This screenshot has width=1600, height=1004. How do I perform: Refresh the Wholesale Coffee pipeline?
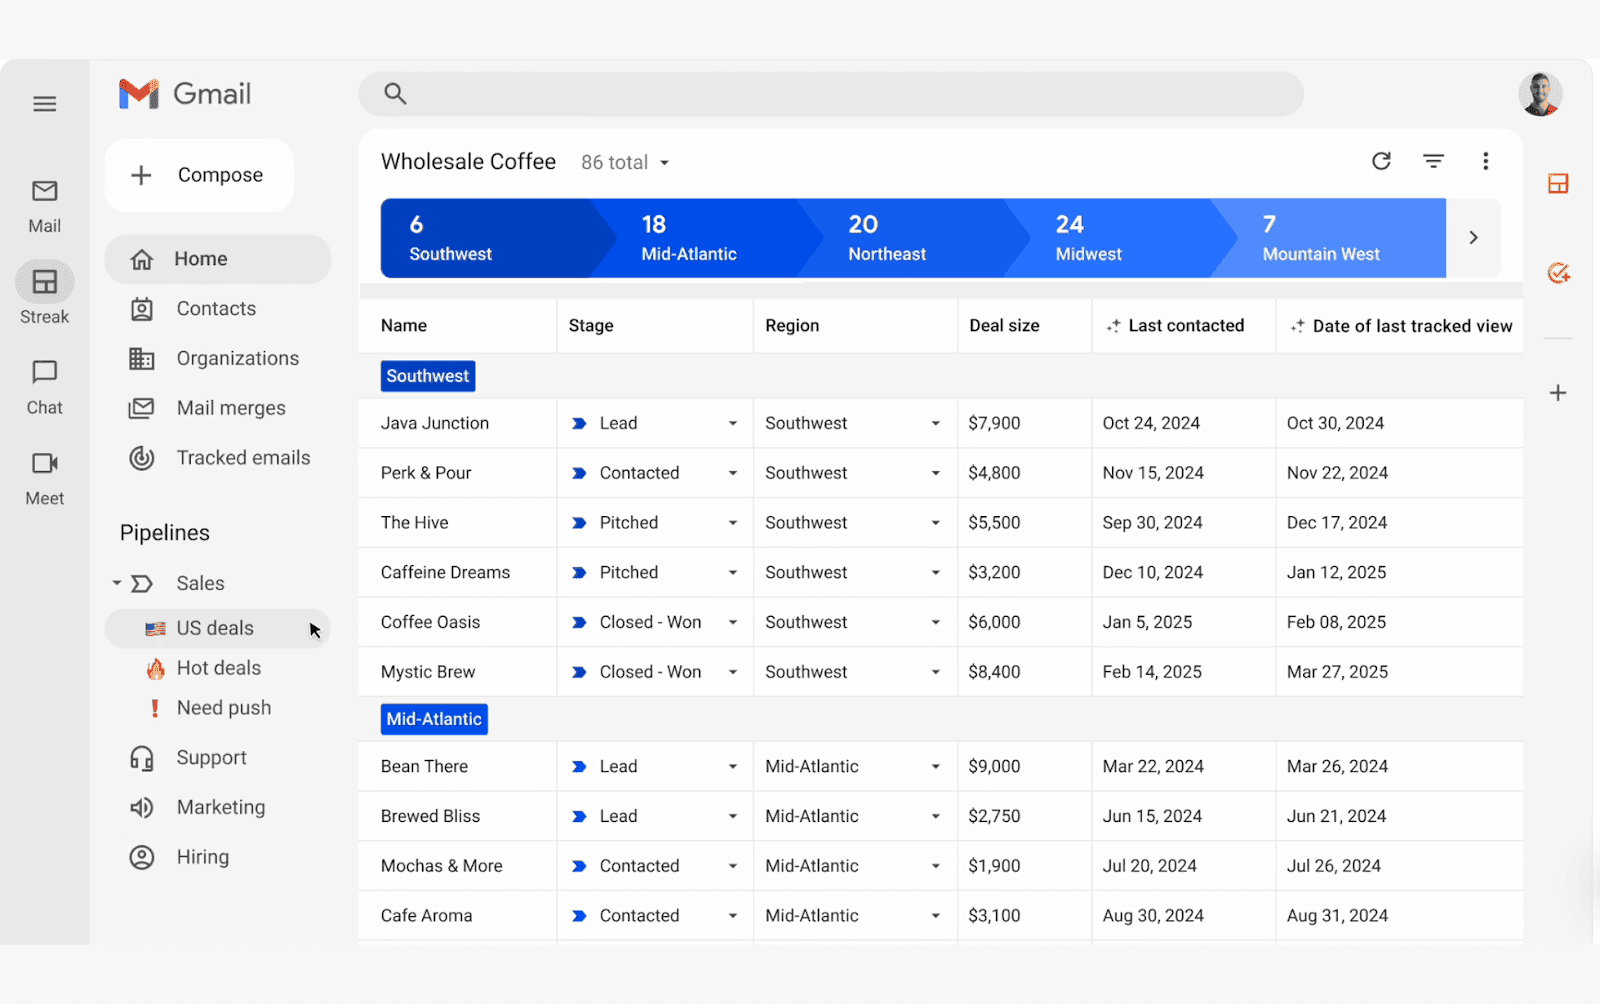(1381, 161)
